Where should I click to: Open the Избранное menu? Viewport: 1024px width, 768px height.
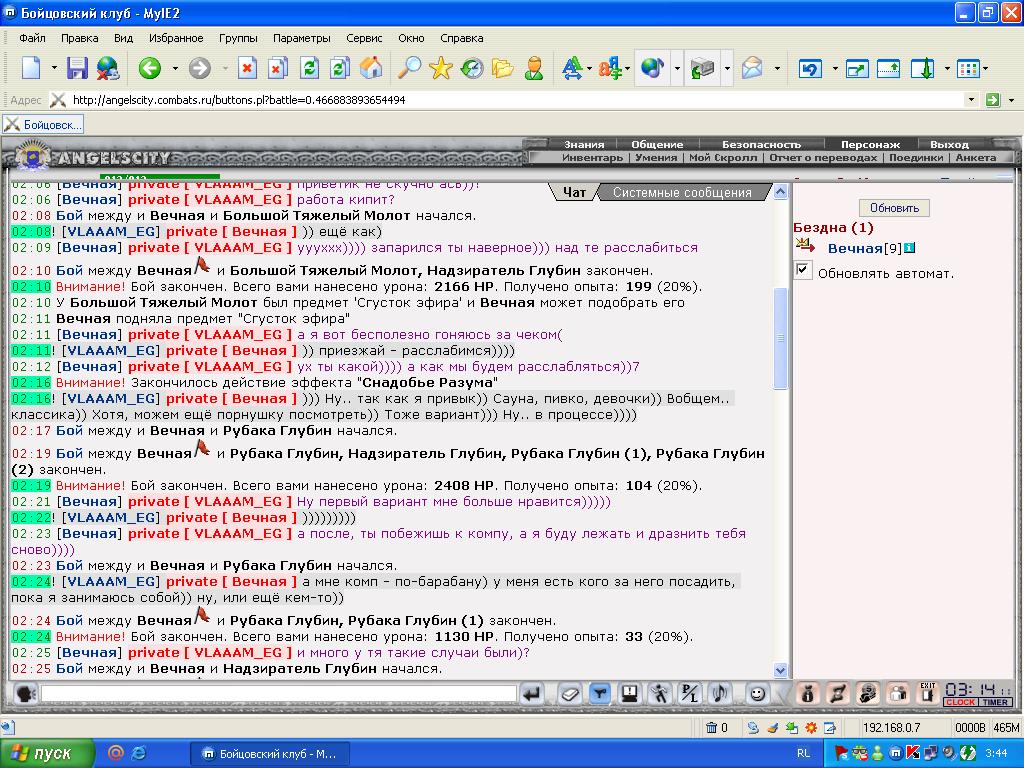[176, 38]
